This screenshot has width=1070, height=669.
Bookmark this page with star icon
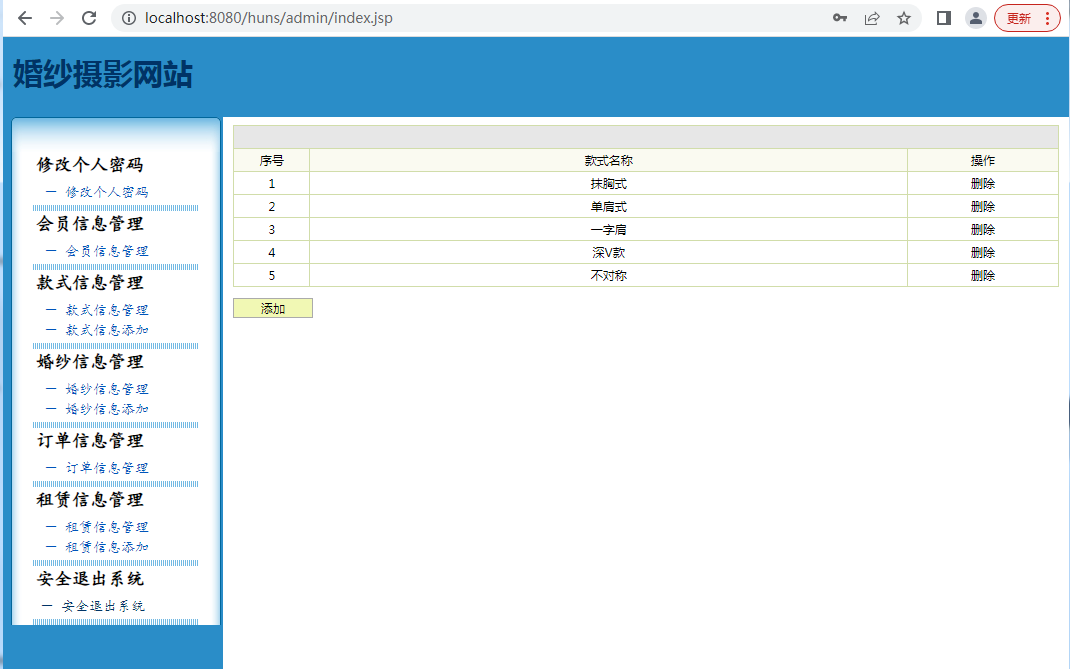click(904, 18)
